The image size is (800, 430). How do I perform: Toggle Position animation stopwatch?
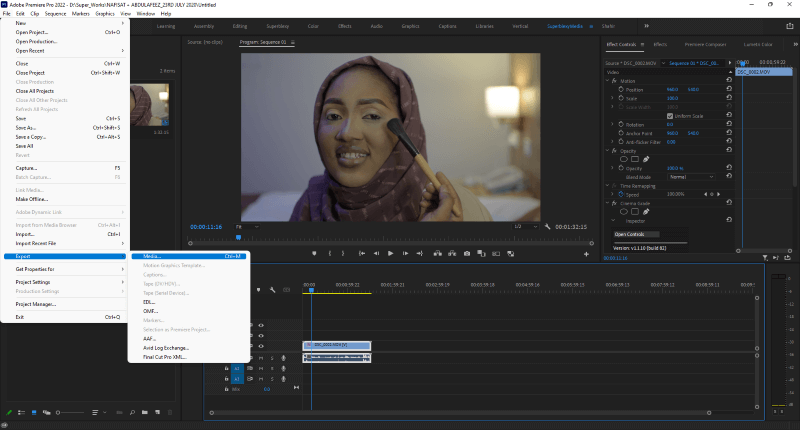[621, 89]
